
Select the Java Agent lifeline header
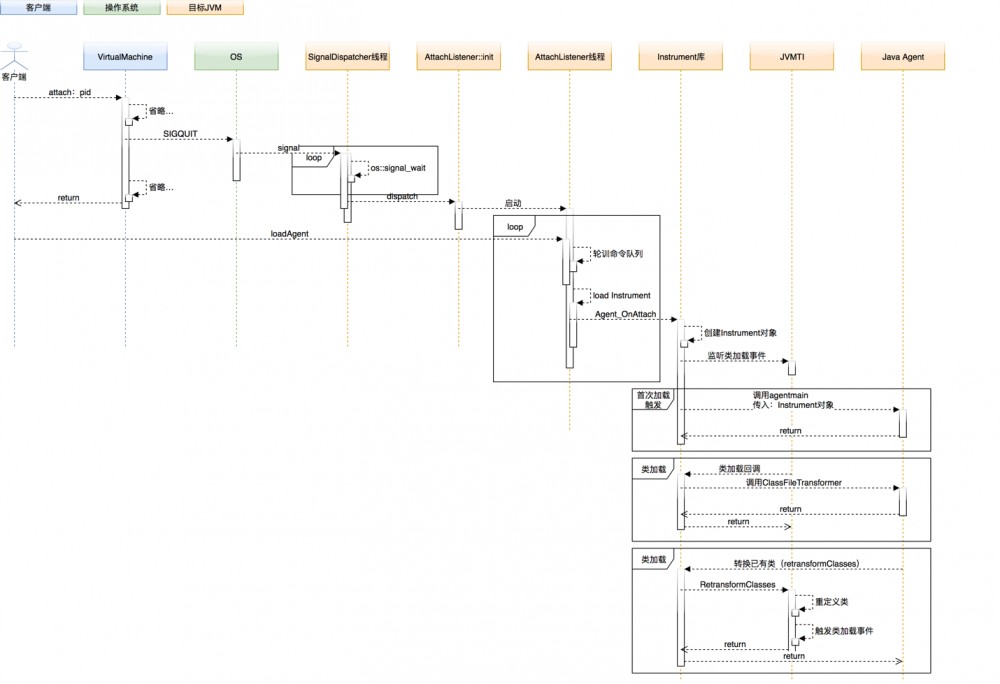[902, 57]
